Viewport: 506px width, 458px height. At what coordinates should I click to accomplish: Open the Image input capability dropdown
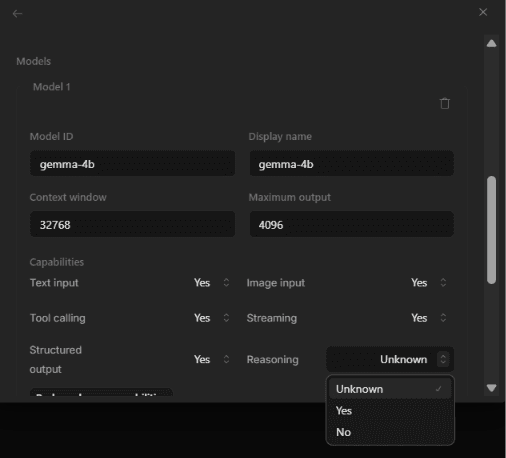coord(429,283)
